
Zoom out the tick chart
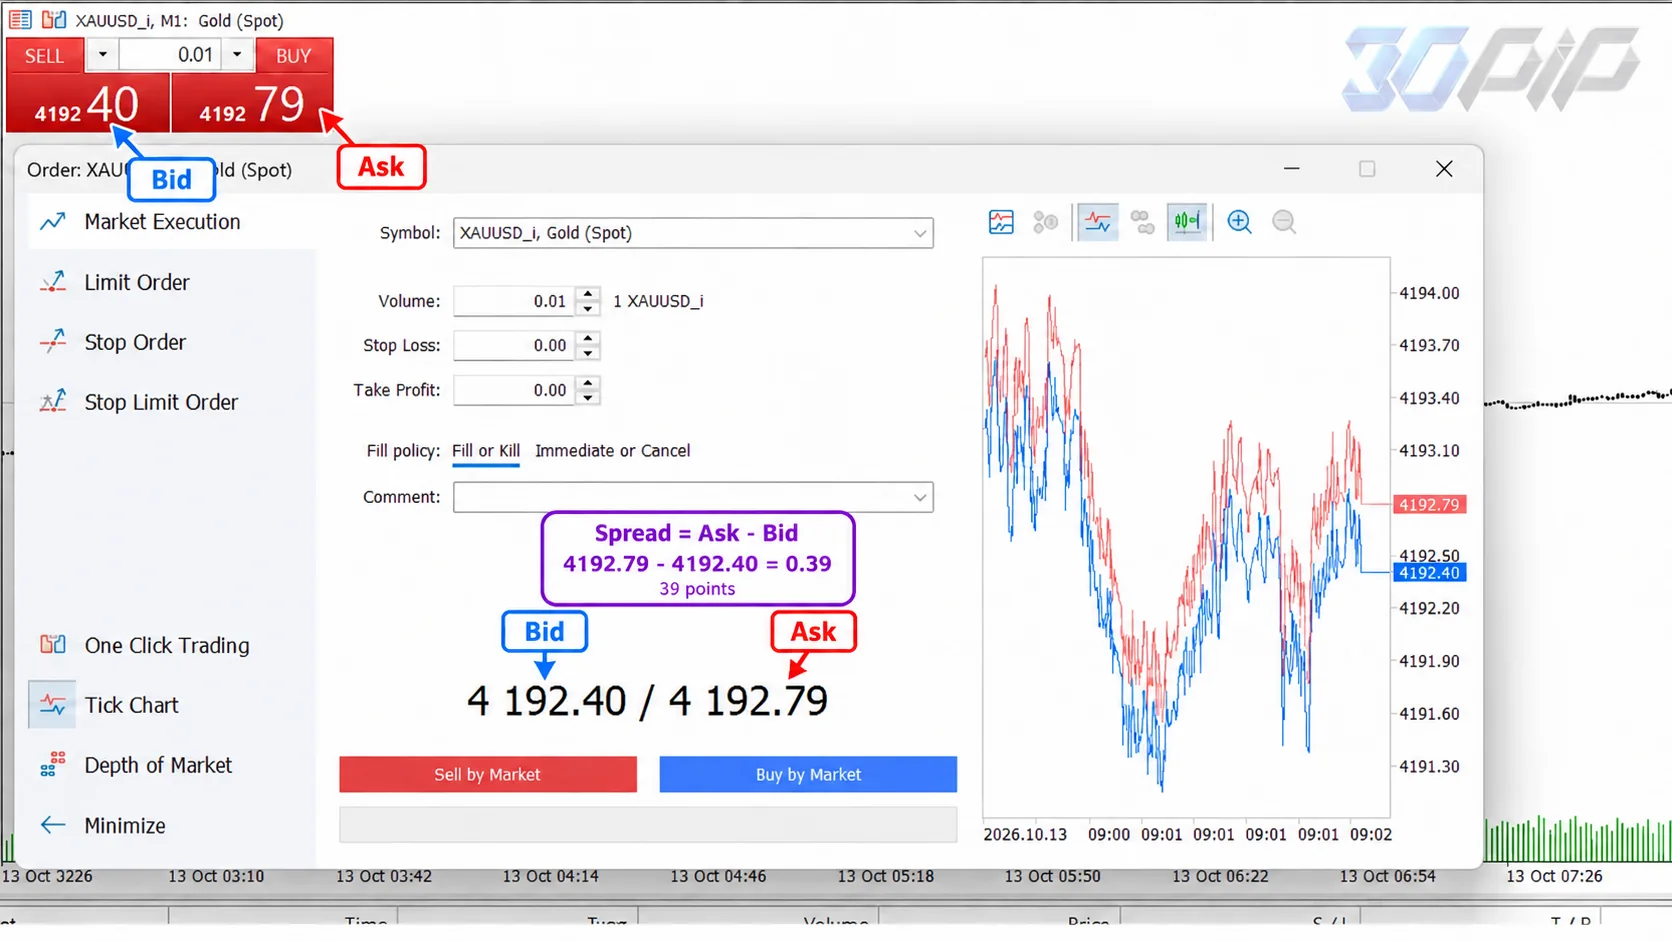tap(1284, 222)
